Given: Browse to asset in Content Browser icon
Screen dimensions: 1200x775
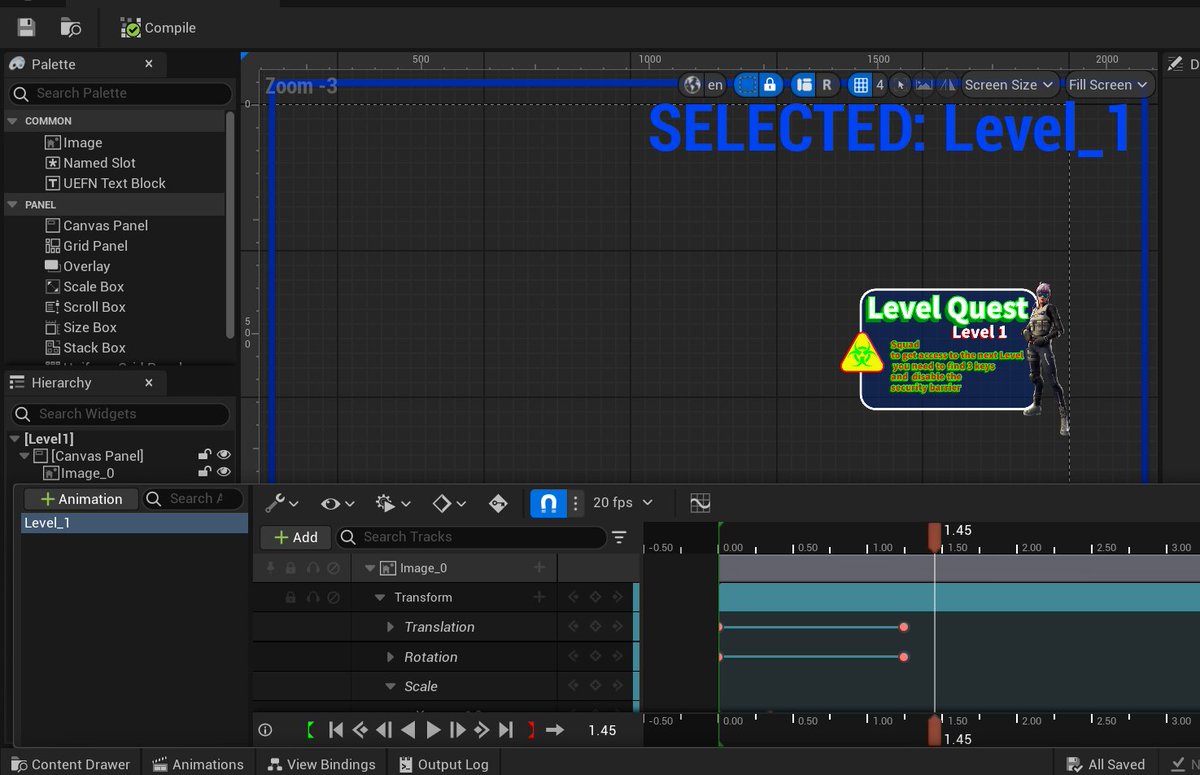Looking at the screenshot, I should click(x=70, y=28).
